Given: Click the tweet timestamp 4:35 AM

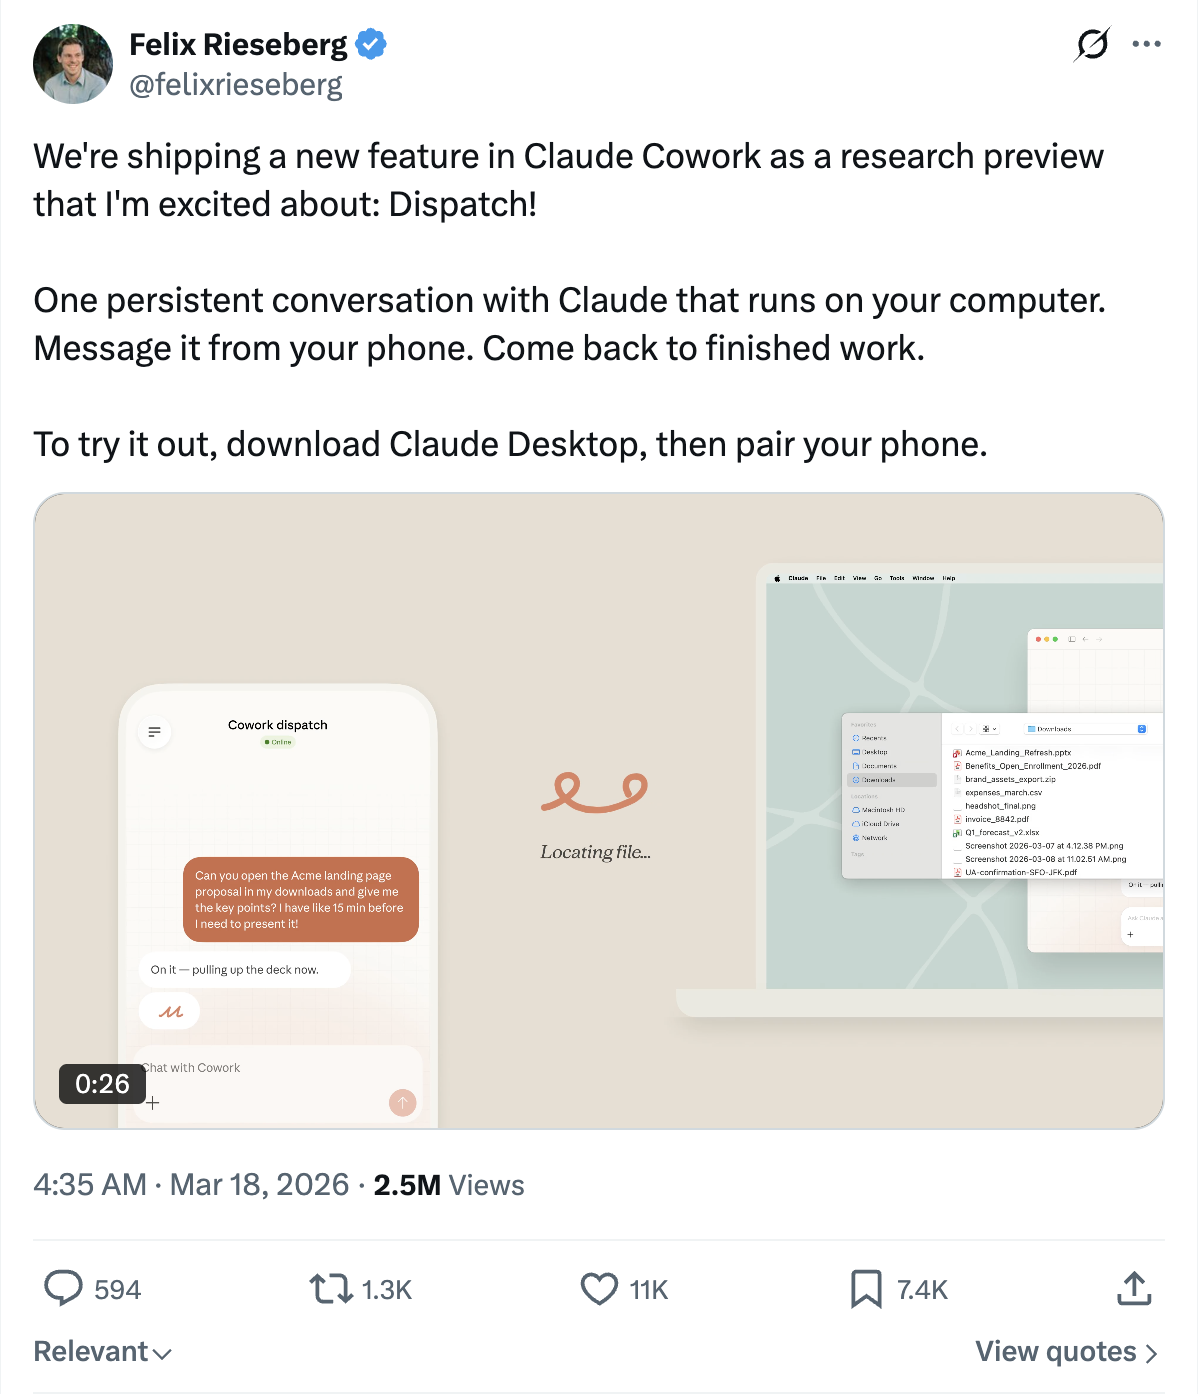Looking at the screenshot, I should (90, 1185).
